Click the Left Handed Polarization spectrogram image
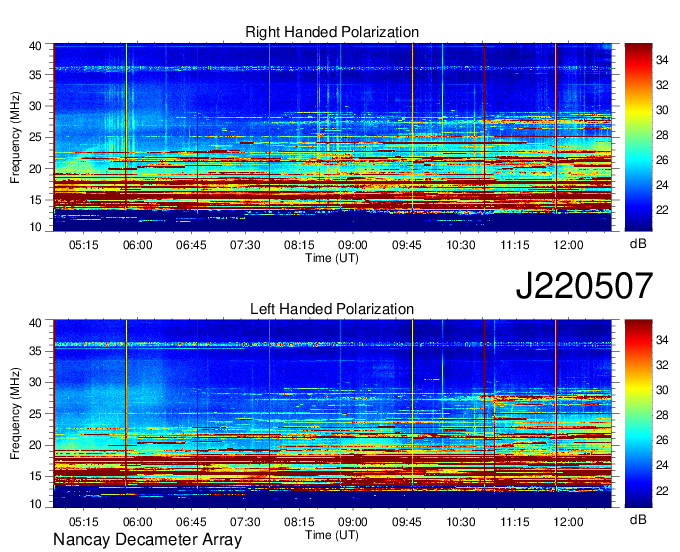Screen dimensions: 680x552 pyautogui.click(x=332, y=414)
